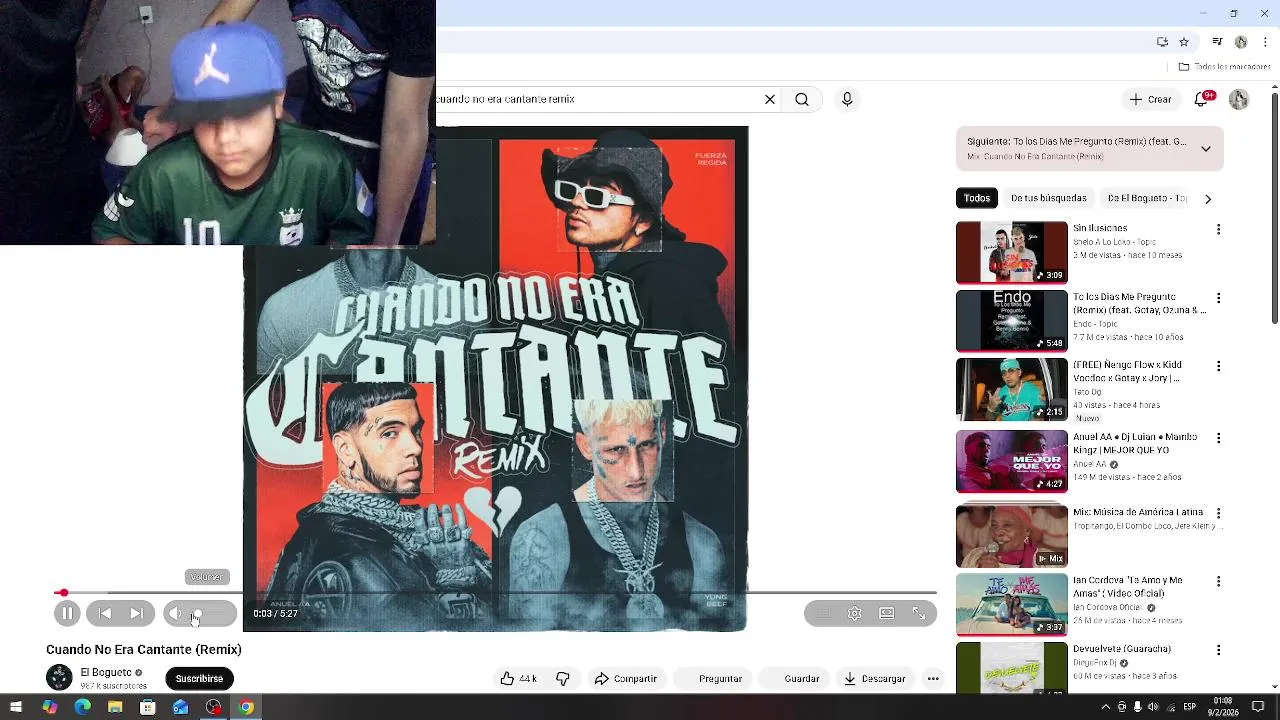Download the video with Descargar

(x=874, y=678)
